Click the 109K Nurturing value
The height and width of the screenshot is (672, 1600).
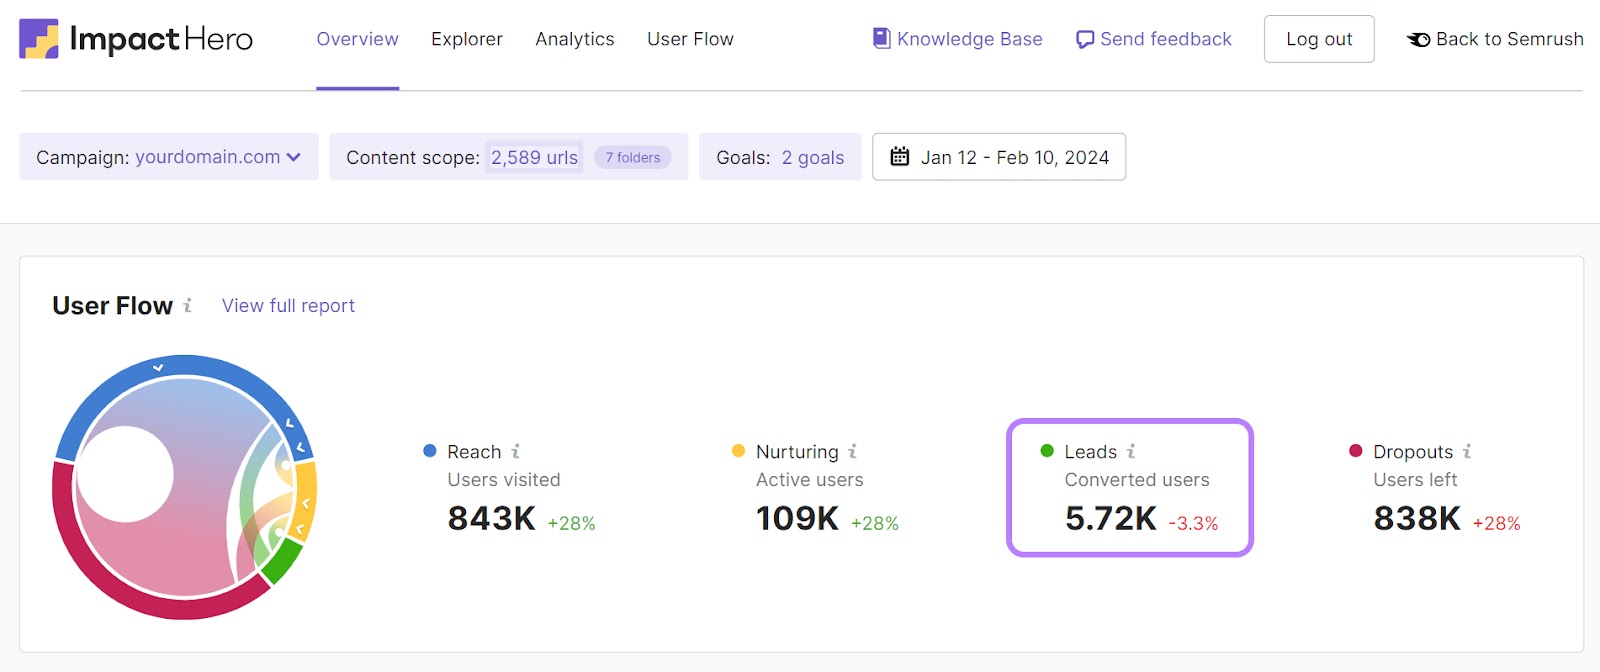(798, 518)
